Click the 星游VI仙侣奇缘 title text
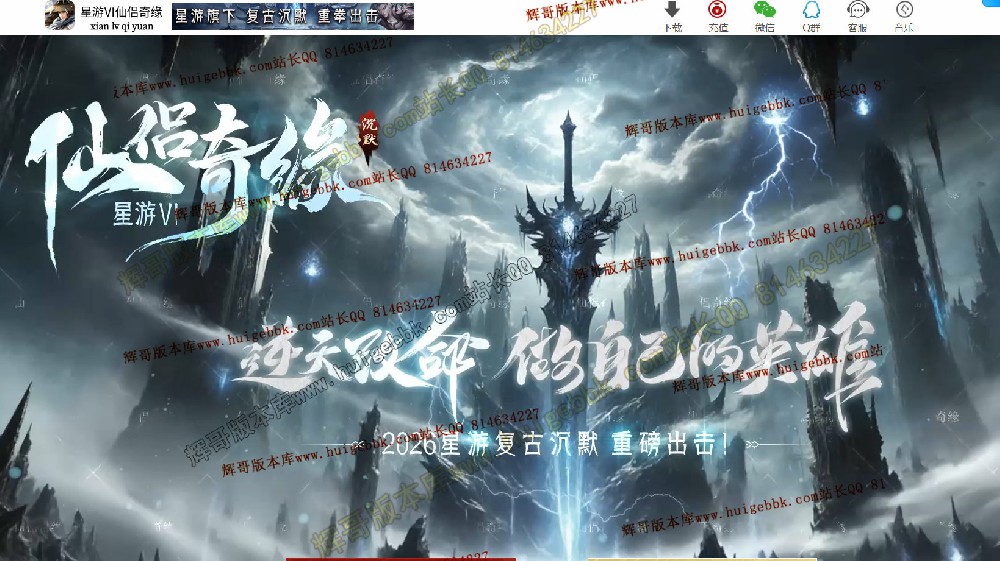1000x561 pixels. pyautogui.click(x=120, y=11)
